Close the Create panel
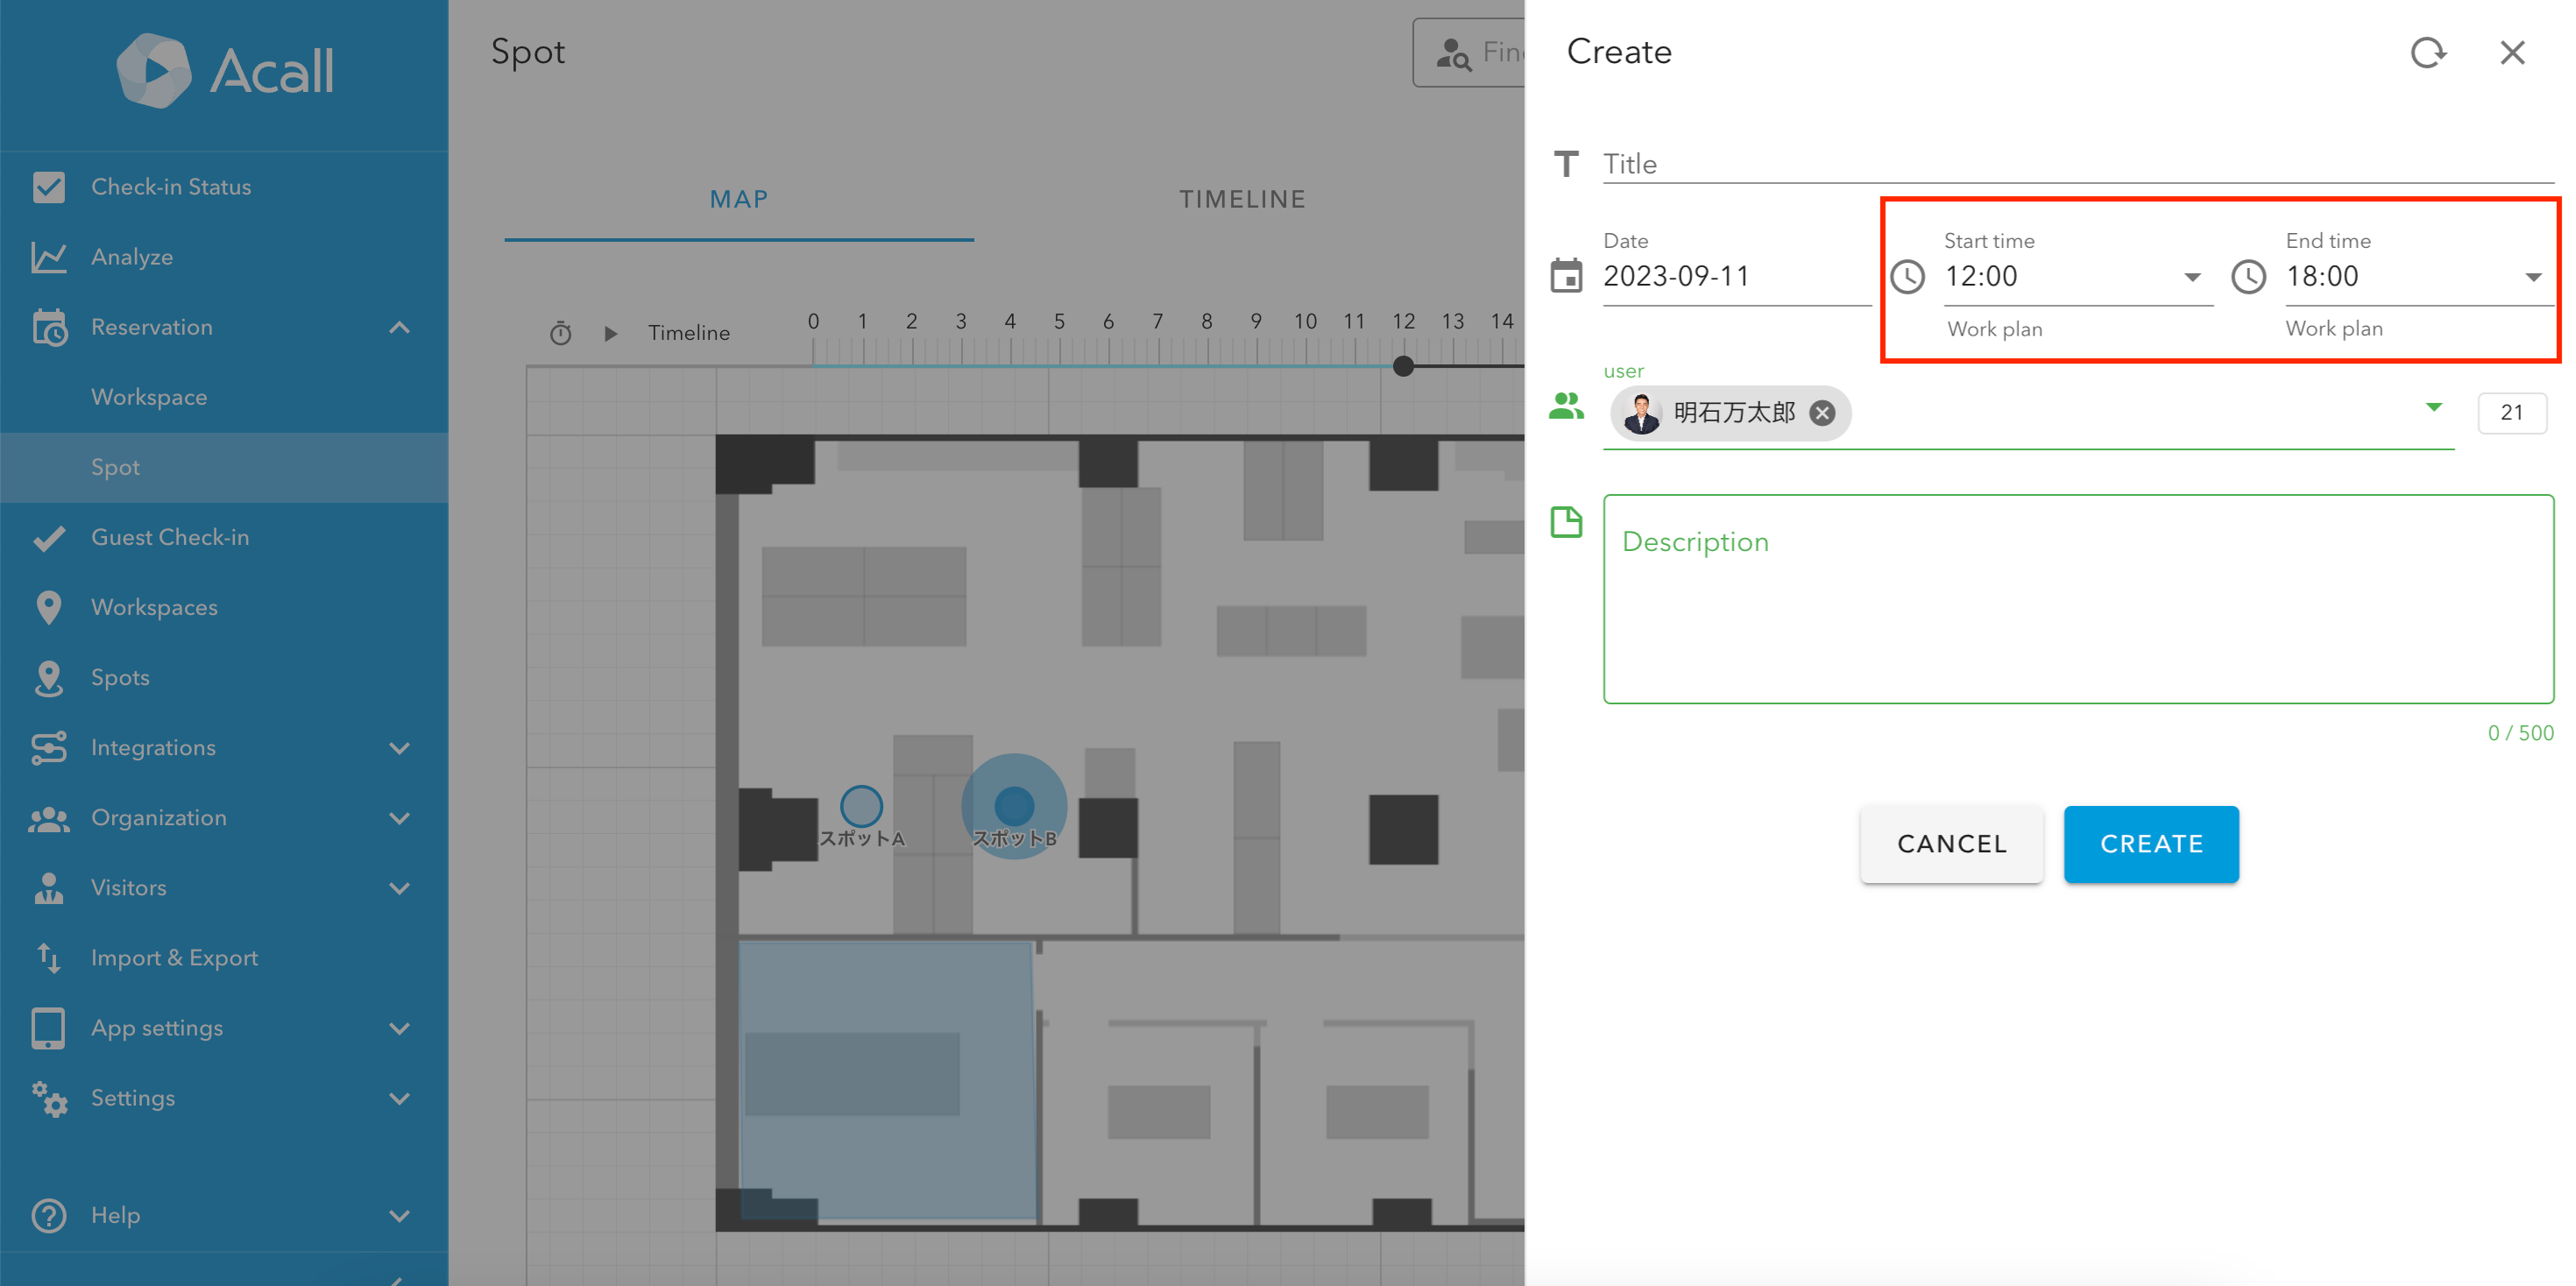The image size is (2576, 1286). click(x=2512, y=52)
